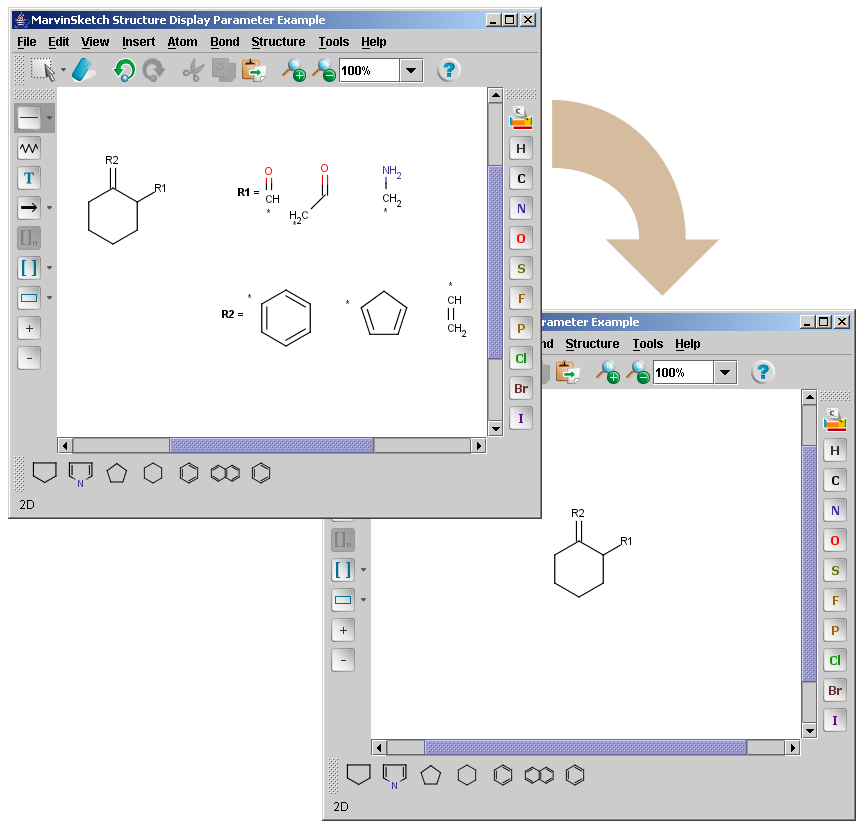Open the zoom level dropdown
Screen dimensions: 864x827
(410, 70)
